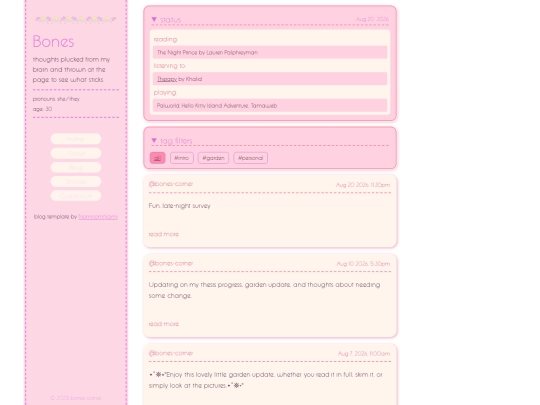The height and width of the screenshot is (405, 540).
Task: Click the Night Prince reading entry
Action: pyautogui.click(x=270, y=52)
